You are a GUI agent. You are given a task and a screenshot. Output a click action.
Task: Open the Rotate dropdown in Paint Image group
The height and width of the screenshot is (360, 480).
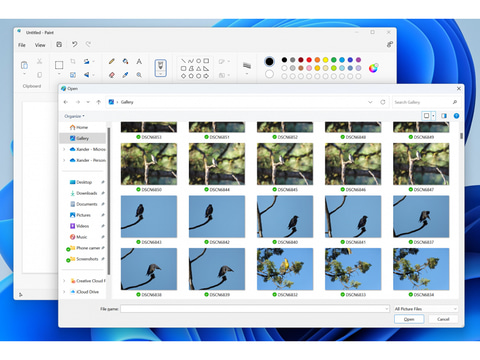point(93,61)
